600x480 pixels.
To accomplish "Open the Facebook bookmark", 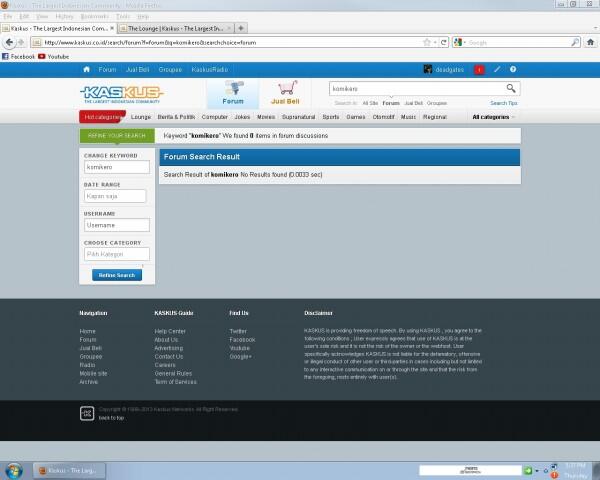I will 18,56.
